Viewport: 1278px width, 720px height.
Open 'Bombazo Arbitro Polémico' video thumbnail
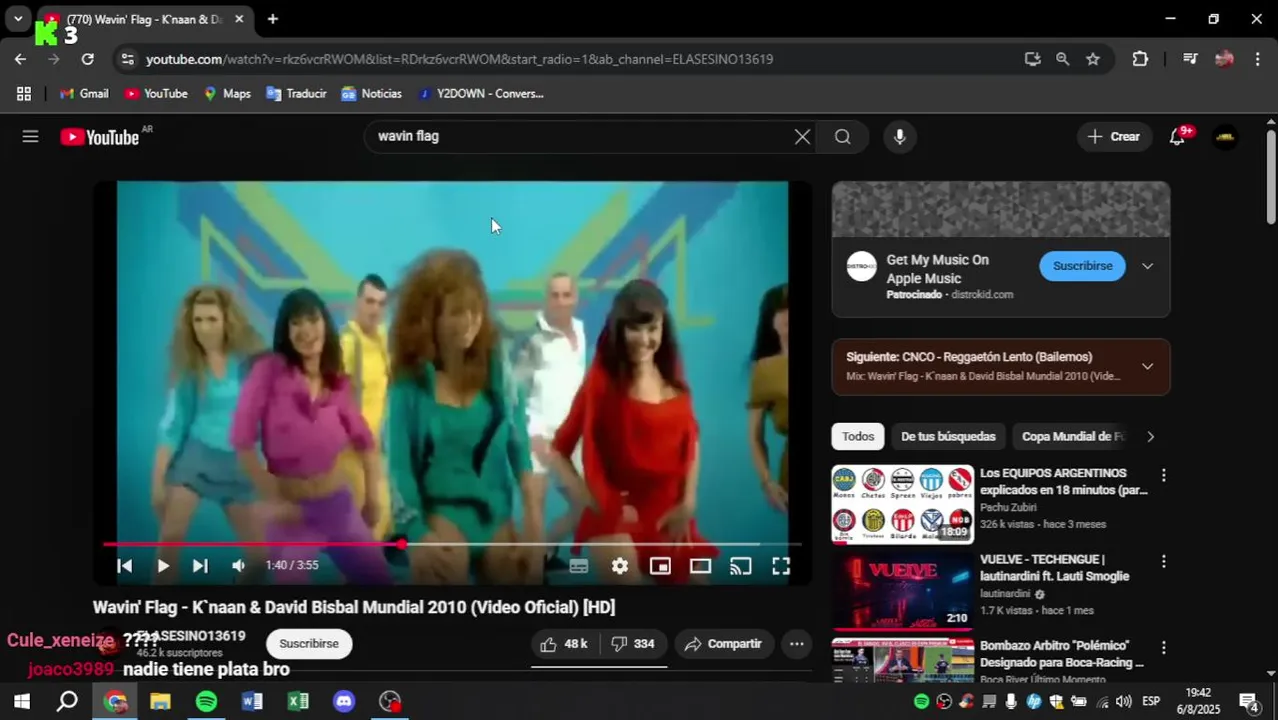pos(902,659)
